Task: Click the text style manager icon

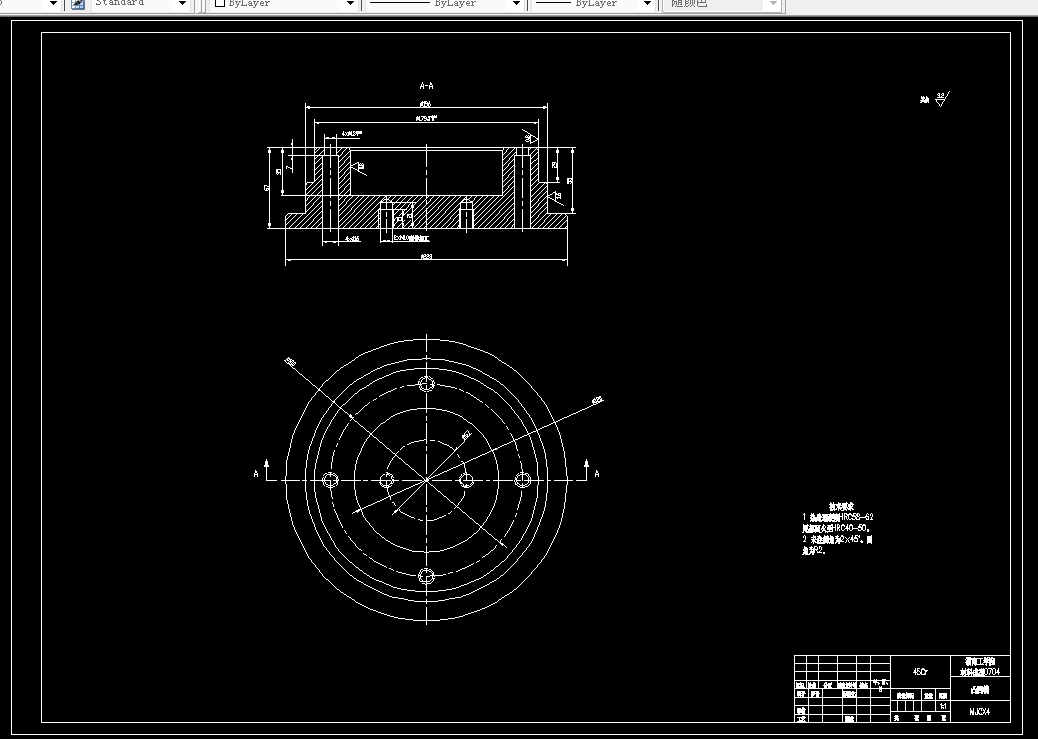Action: [78, 4]
